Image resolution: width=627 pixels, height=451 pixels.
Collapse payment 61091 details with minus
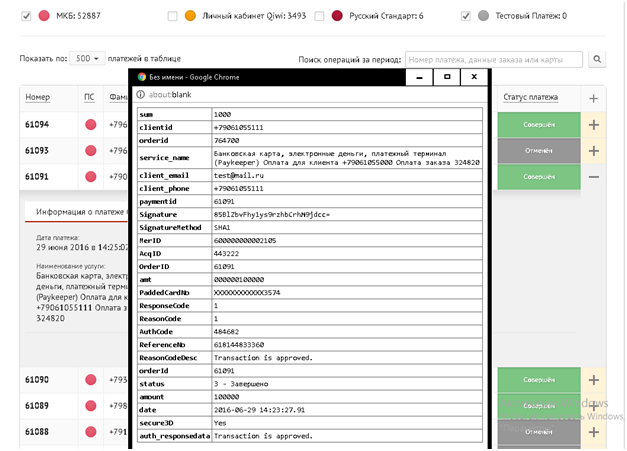[594, 176]
